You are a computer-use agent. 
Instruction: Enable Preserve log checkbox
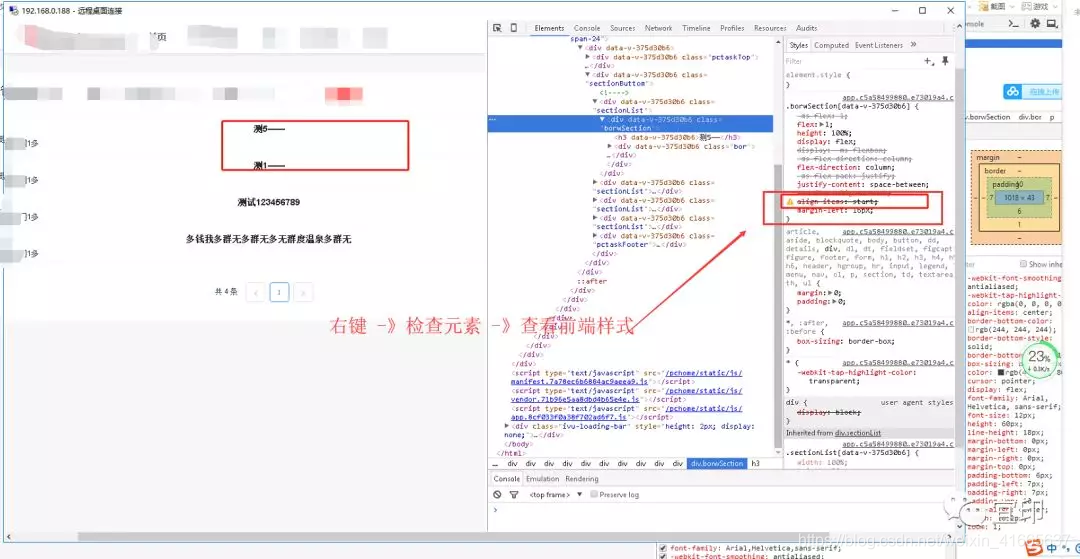pos(594,494)
